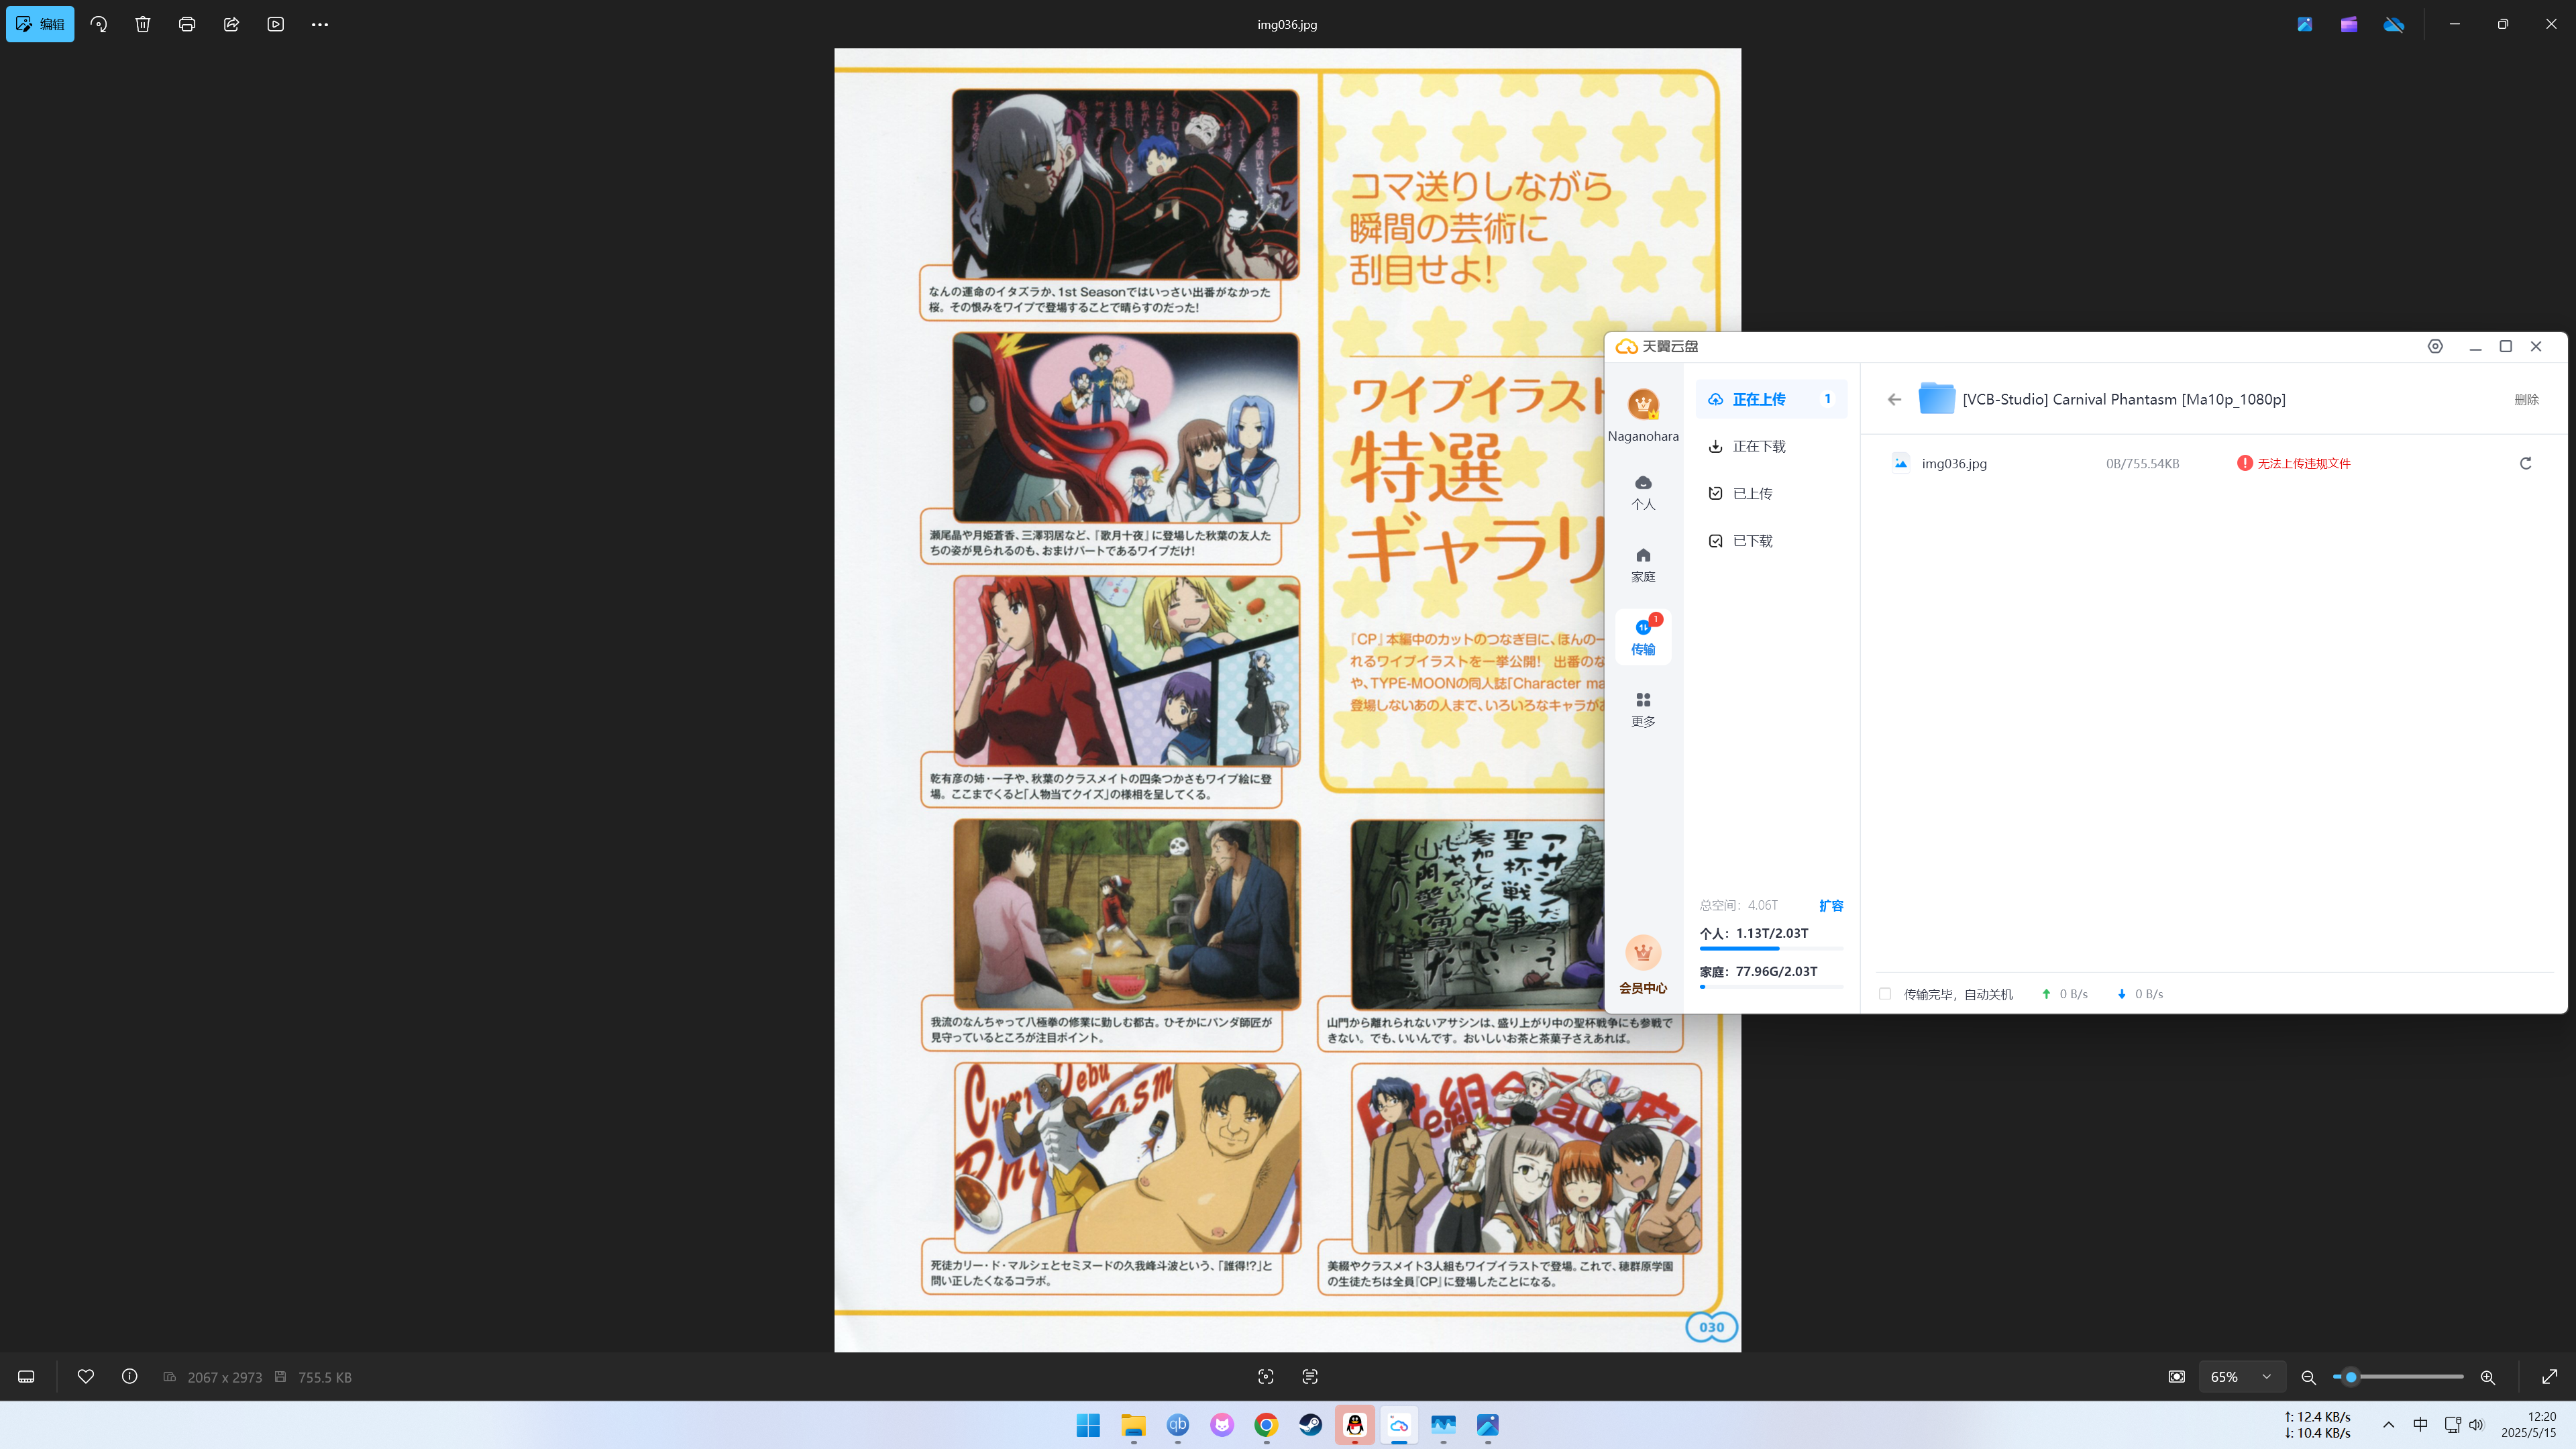Open the 家庭 family cloud section
Viewport: 2576px width, 1449px height.
click(1643, 565)
